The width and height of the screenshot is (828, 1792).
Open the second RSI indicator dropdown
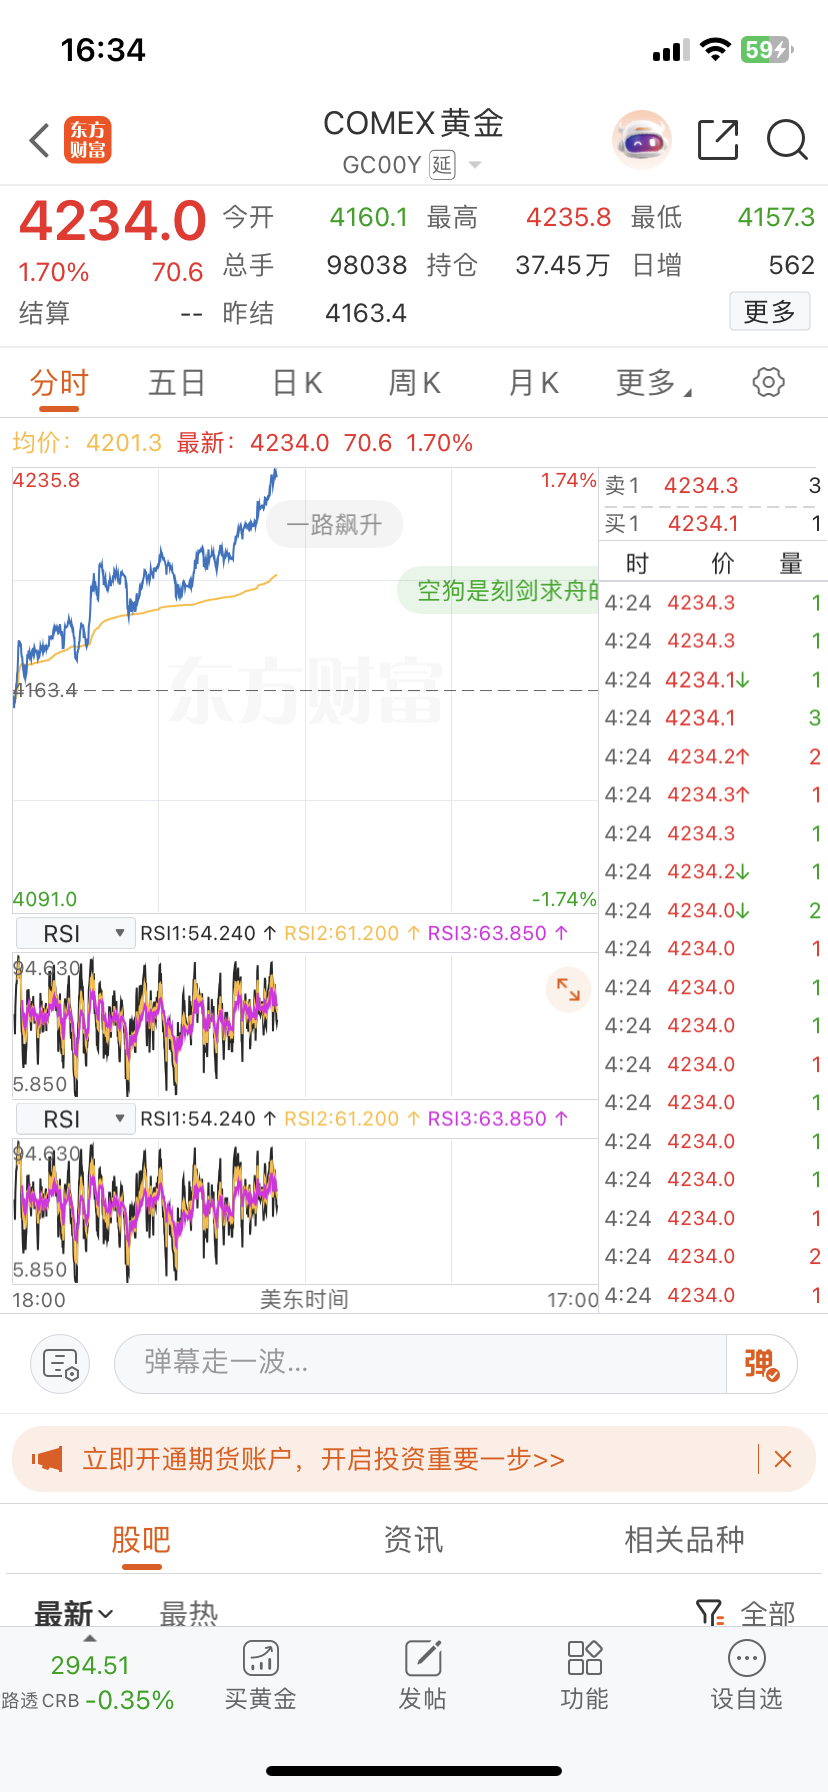76,1119
